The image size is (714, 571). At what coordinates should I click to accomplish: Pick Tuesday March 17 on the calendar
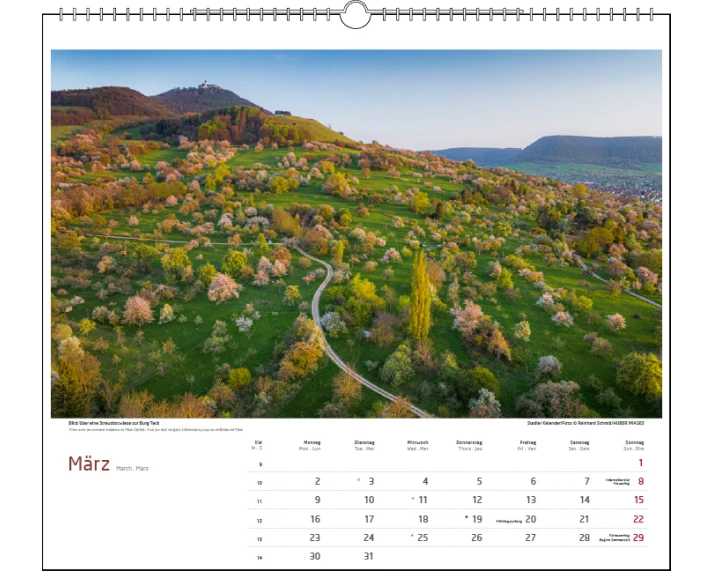tap(369, 519)
